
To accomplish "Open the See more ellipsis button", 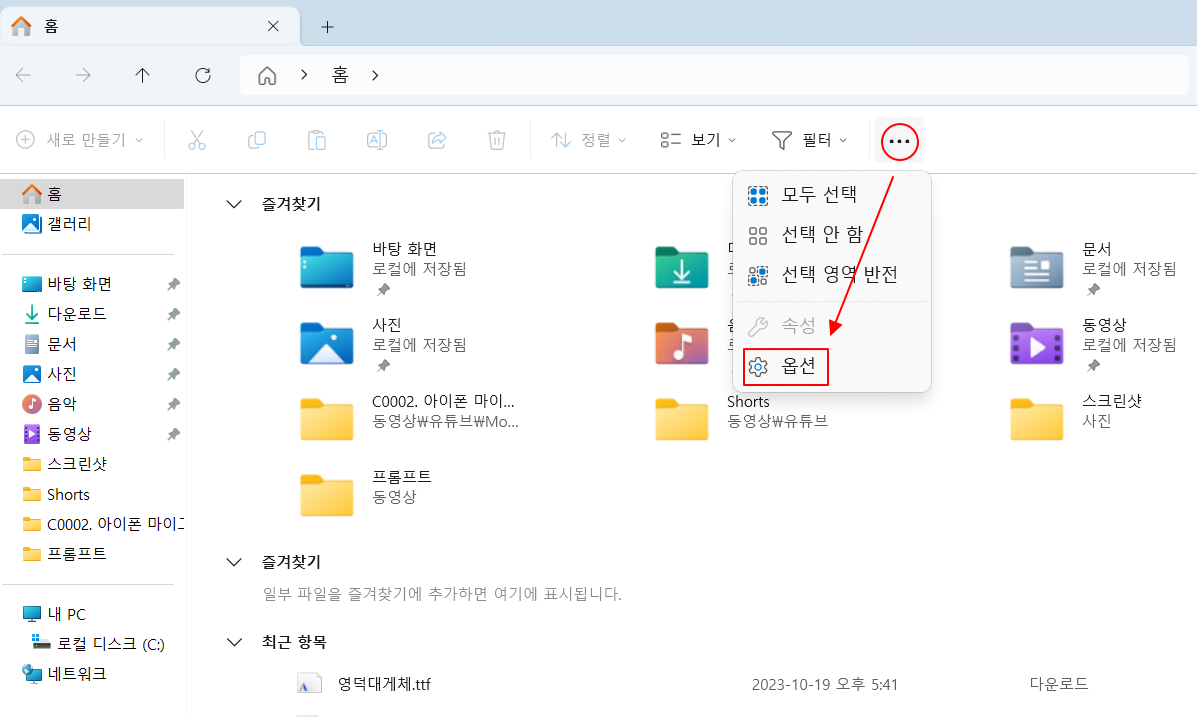I will pos(899,141).
